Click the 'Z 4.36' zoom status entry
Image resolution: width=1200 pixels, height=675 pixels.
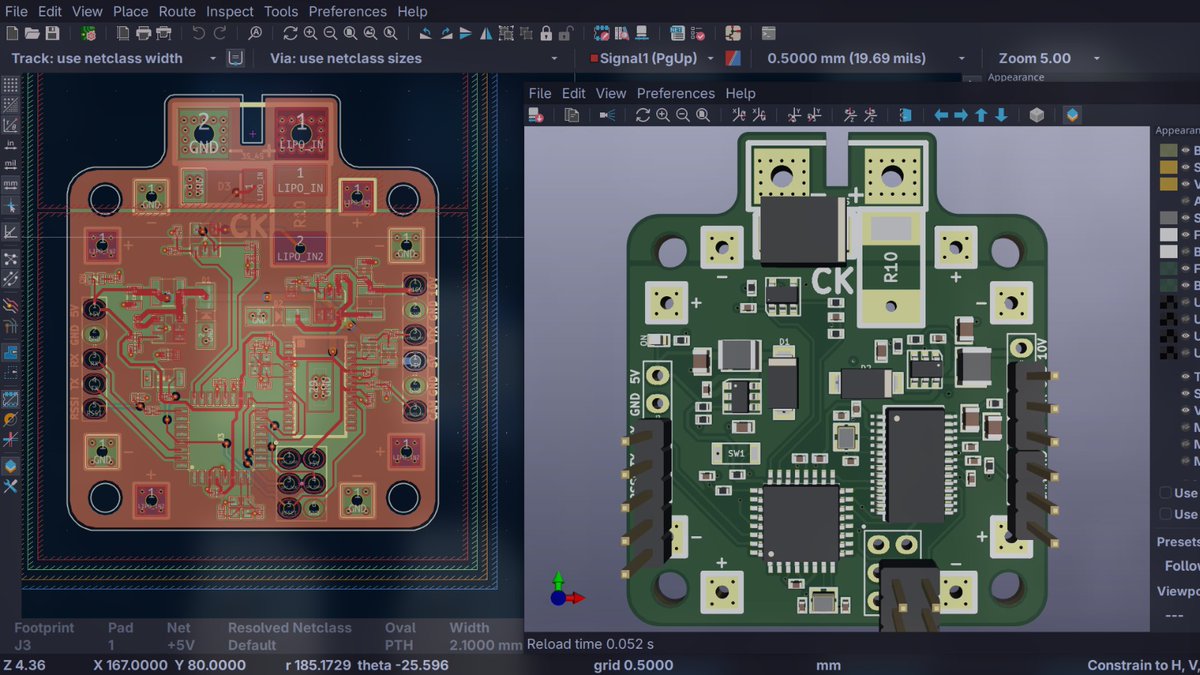(22, 665)
